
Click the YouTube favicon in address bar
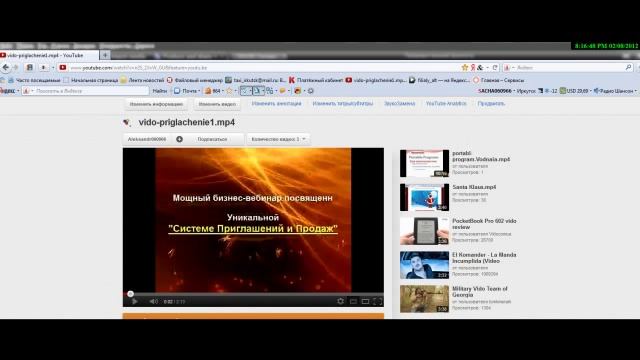click(62, 67)
